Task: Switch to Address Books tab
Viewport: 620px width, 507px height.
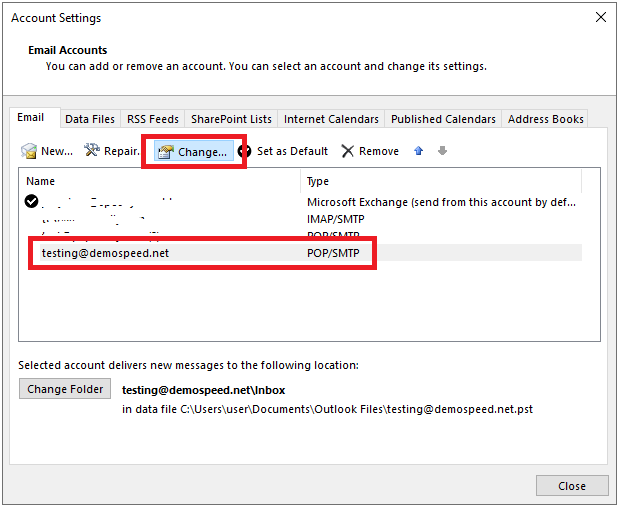Action: click(545, 119)
